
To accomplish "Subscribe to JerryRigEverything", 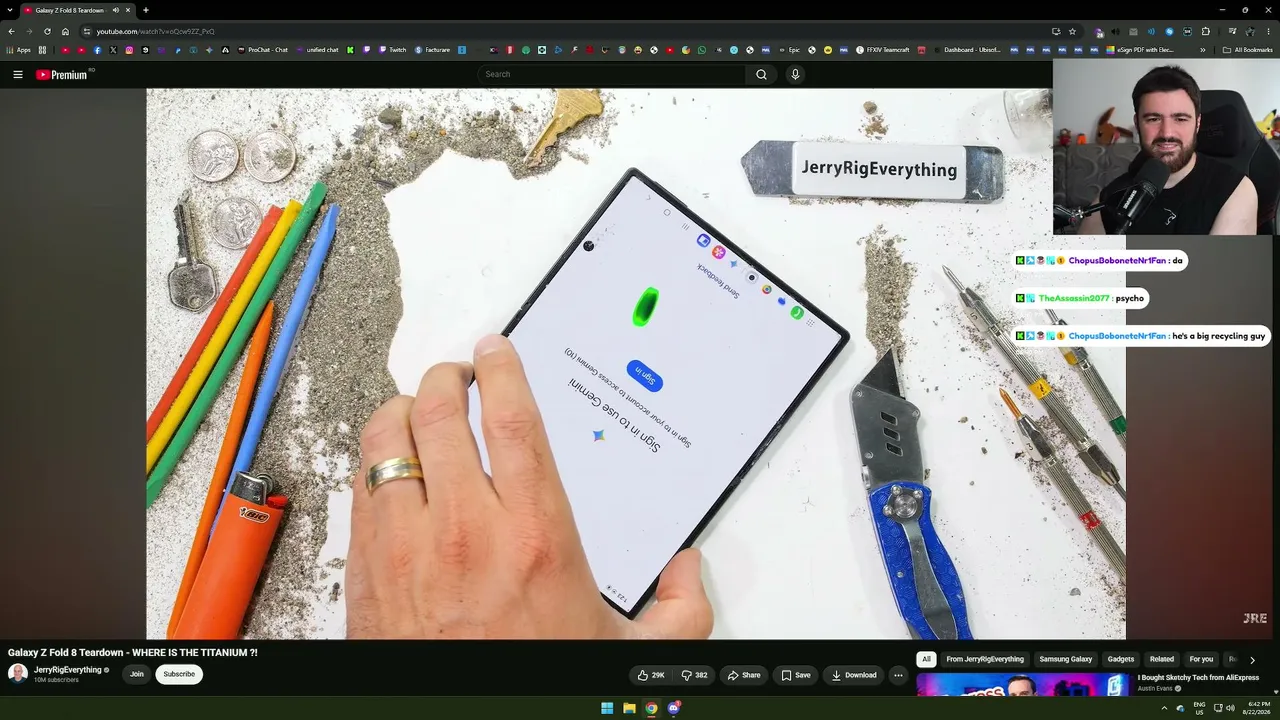I will (179, 674).
